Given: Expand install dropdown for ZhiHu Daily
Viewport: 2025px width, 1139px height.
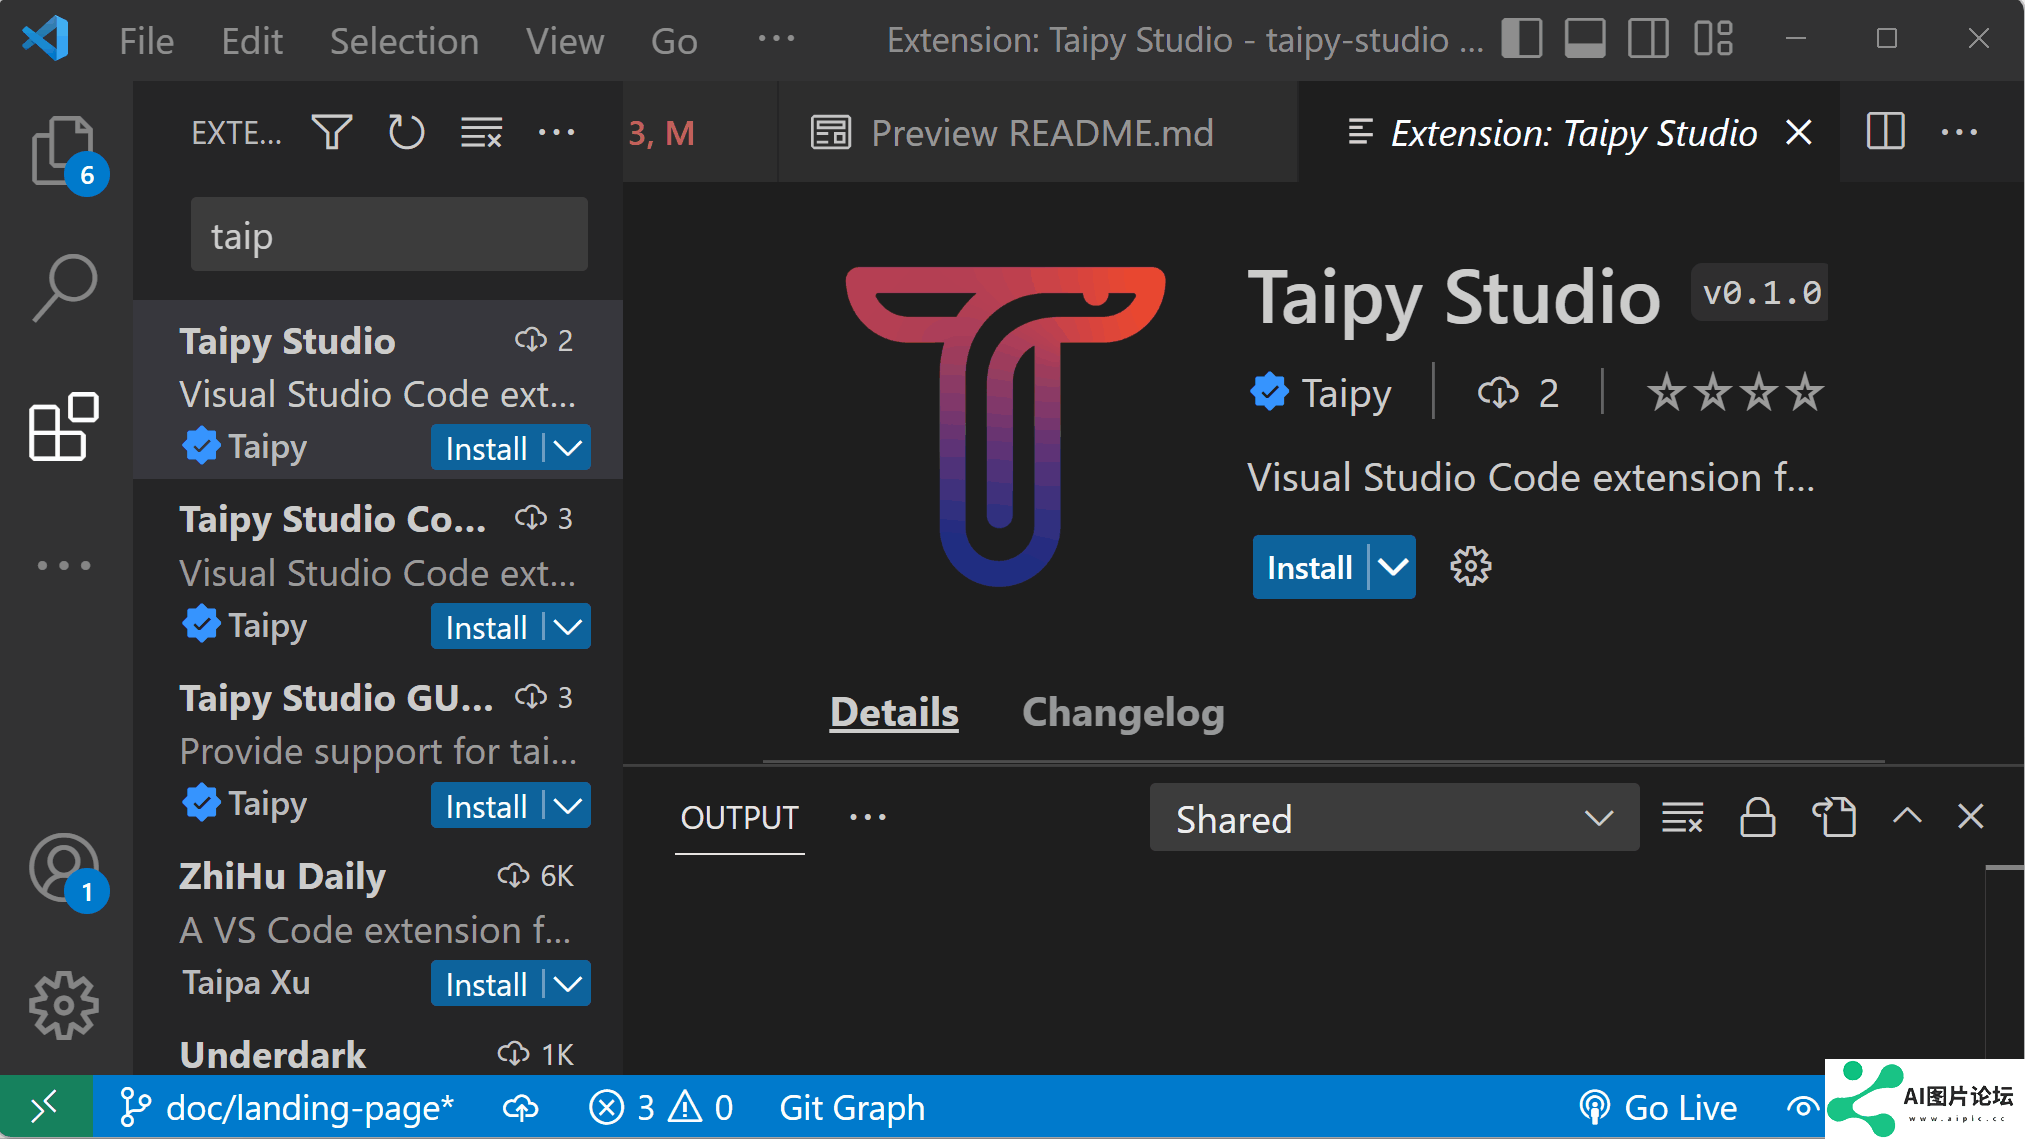Looking at the screenshot, I should (x=568, y=984).
